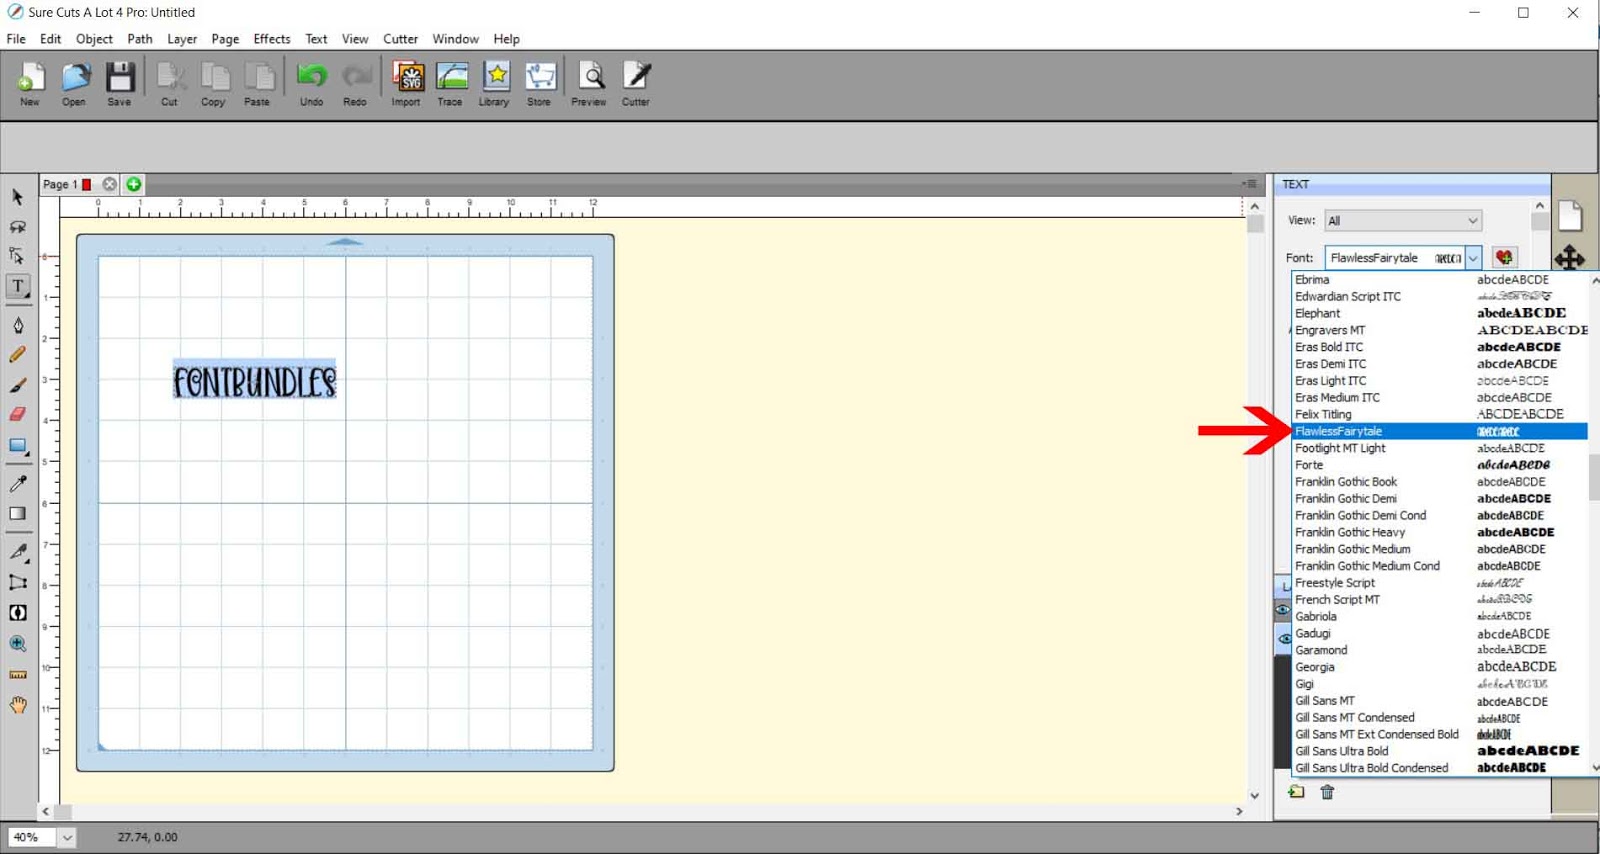The image size is (1600, 854).
Task: Choose the Georgia font from list
Action: click(x=1440, y=668)
